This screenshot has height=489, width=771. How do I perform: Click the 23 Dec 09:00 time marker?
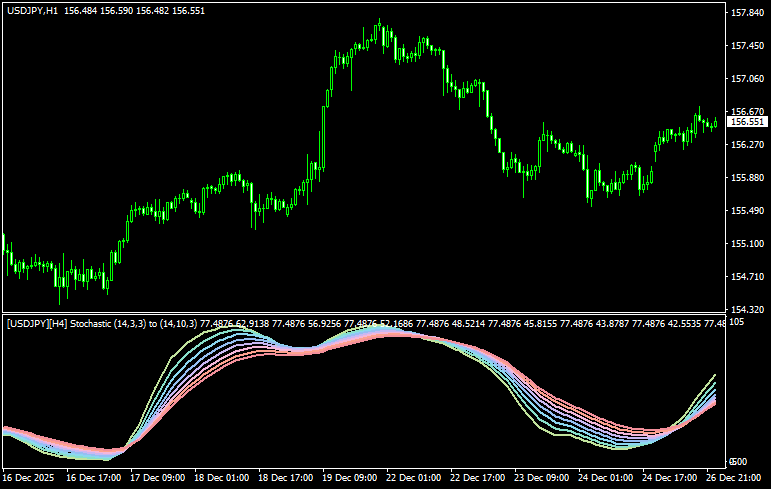point(541,479)
